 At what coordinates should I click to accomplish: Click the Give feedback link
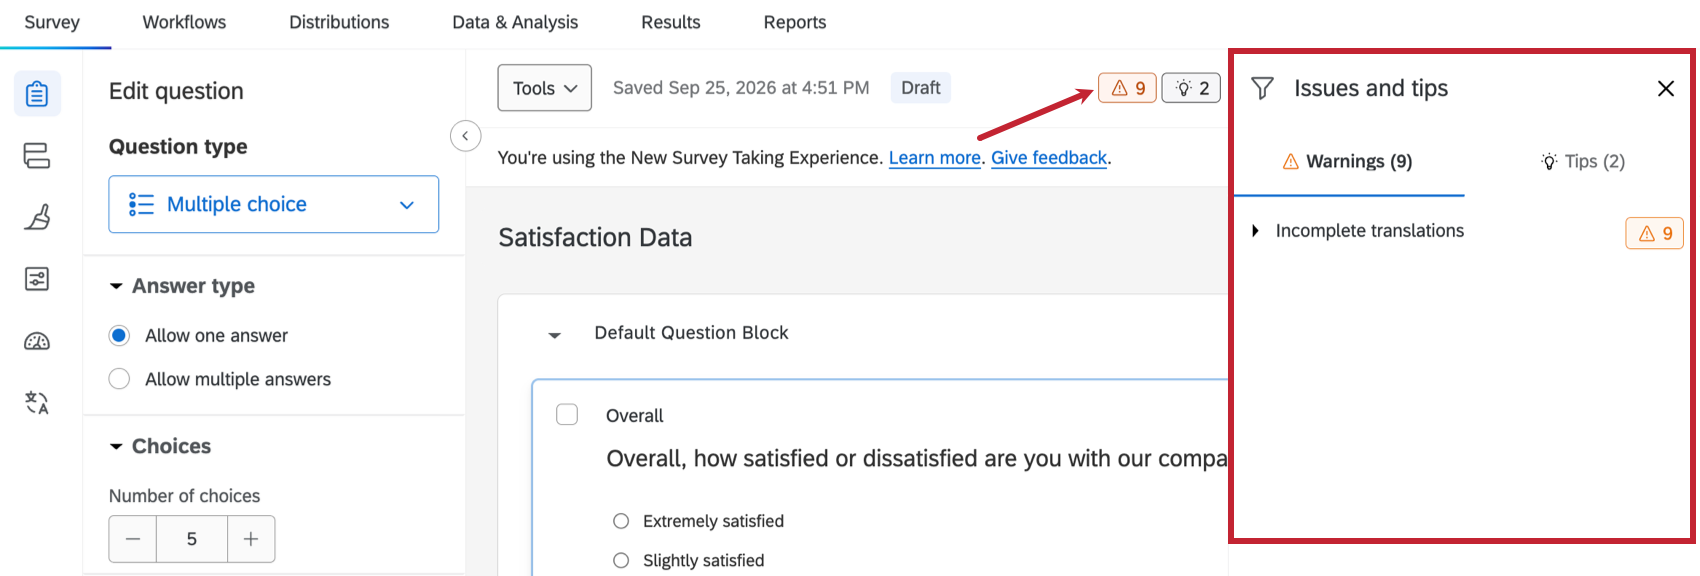click(x=1049, y=158)
